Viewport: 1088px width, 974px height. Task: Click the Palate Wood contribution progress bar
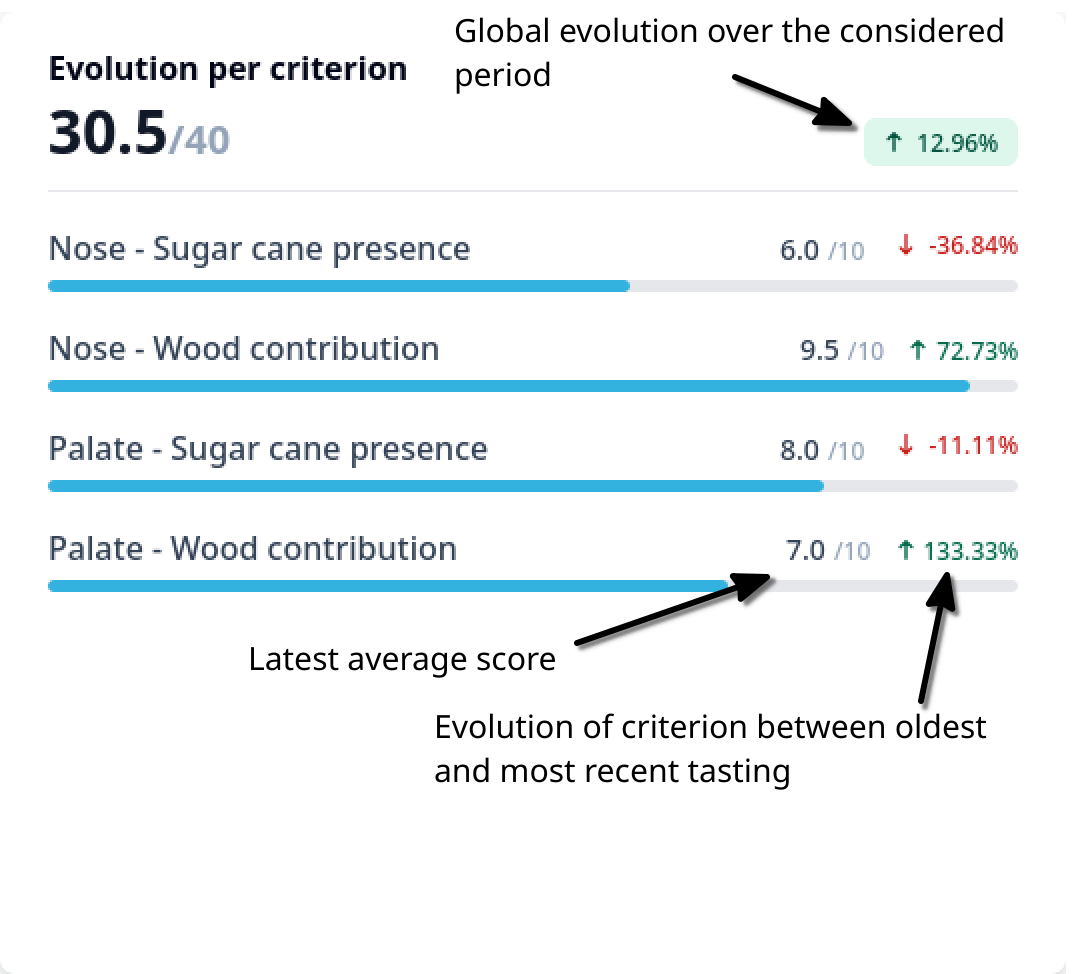click(x=533, y=586)
